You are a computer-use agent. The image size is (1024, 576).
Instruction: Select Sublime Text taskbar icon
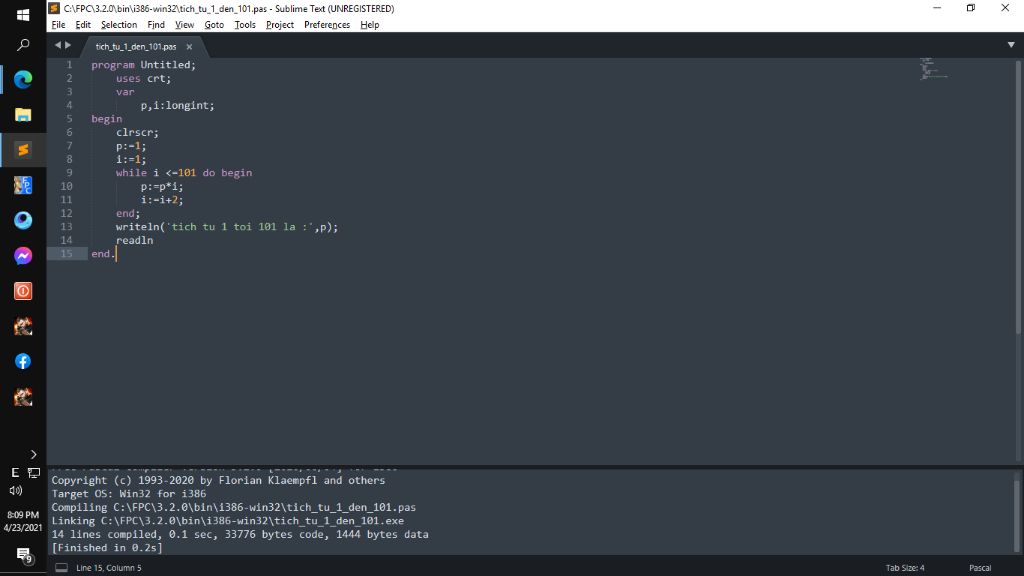click(x=23, y=150)
